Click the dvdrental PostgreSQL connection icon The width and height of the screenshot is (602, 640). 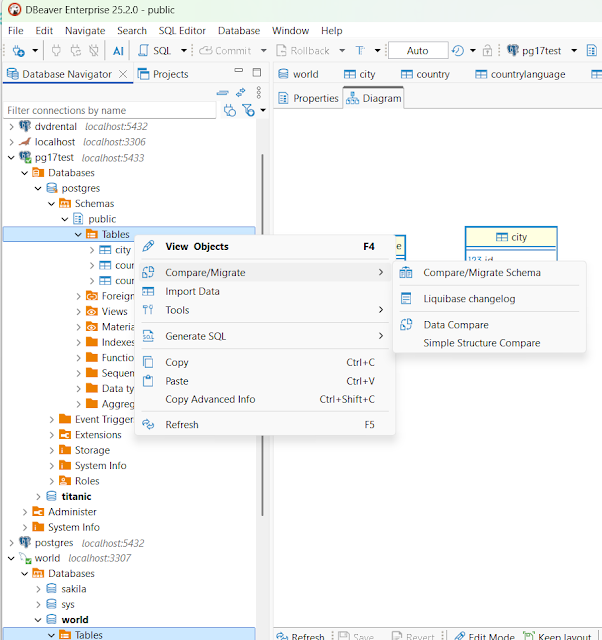tap(25, 126)
